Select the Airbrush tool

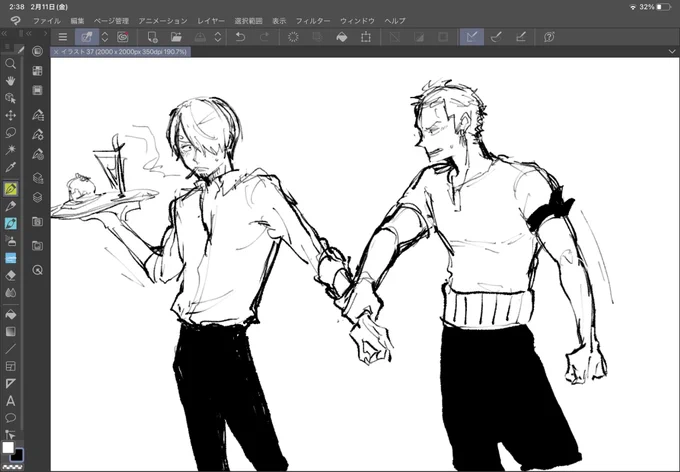pyautogui.click(x=10, y=240)
